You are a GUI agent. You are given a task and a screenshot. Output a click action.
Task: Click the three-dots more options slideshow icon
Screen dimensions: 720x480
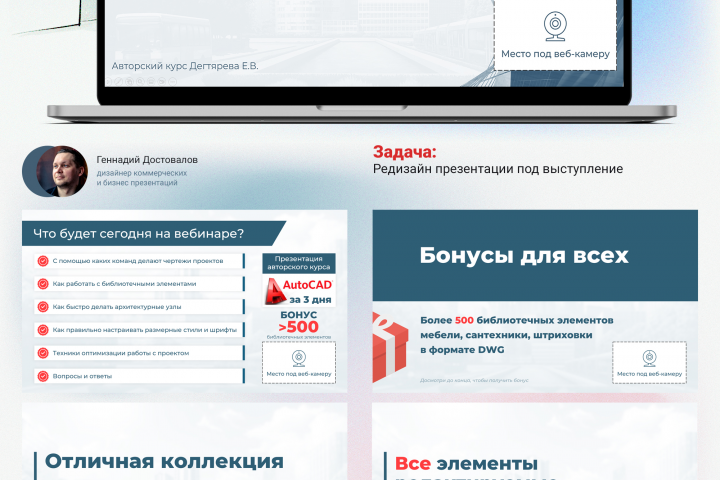(x=173, y=82)
